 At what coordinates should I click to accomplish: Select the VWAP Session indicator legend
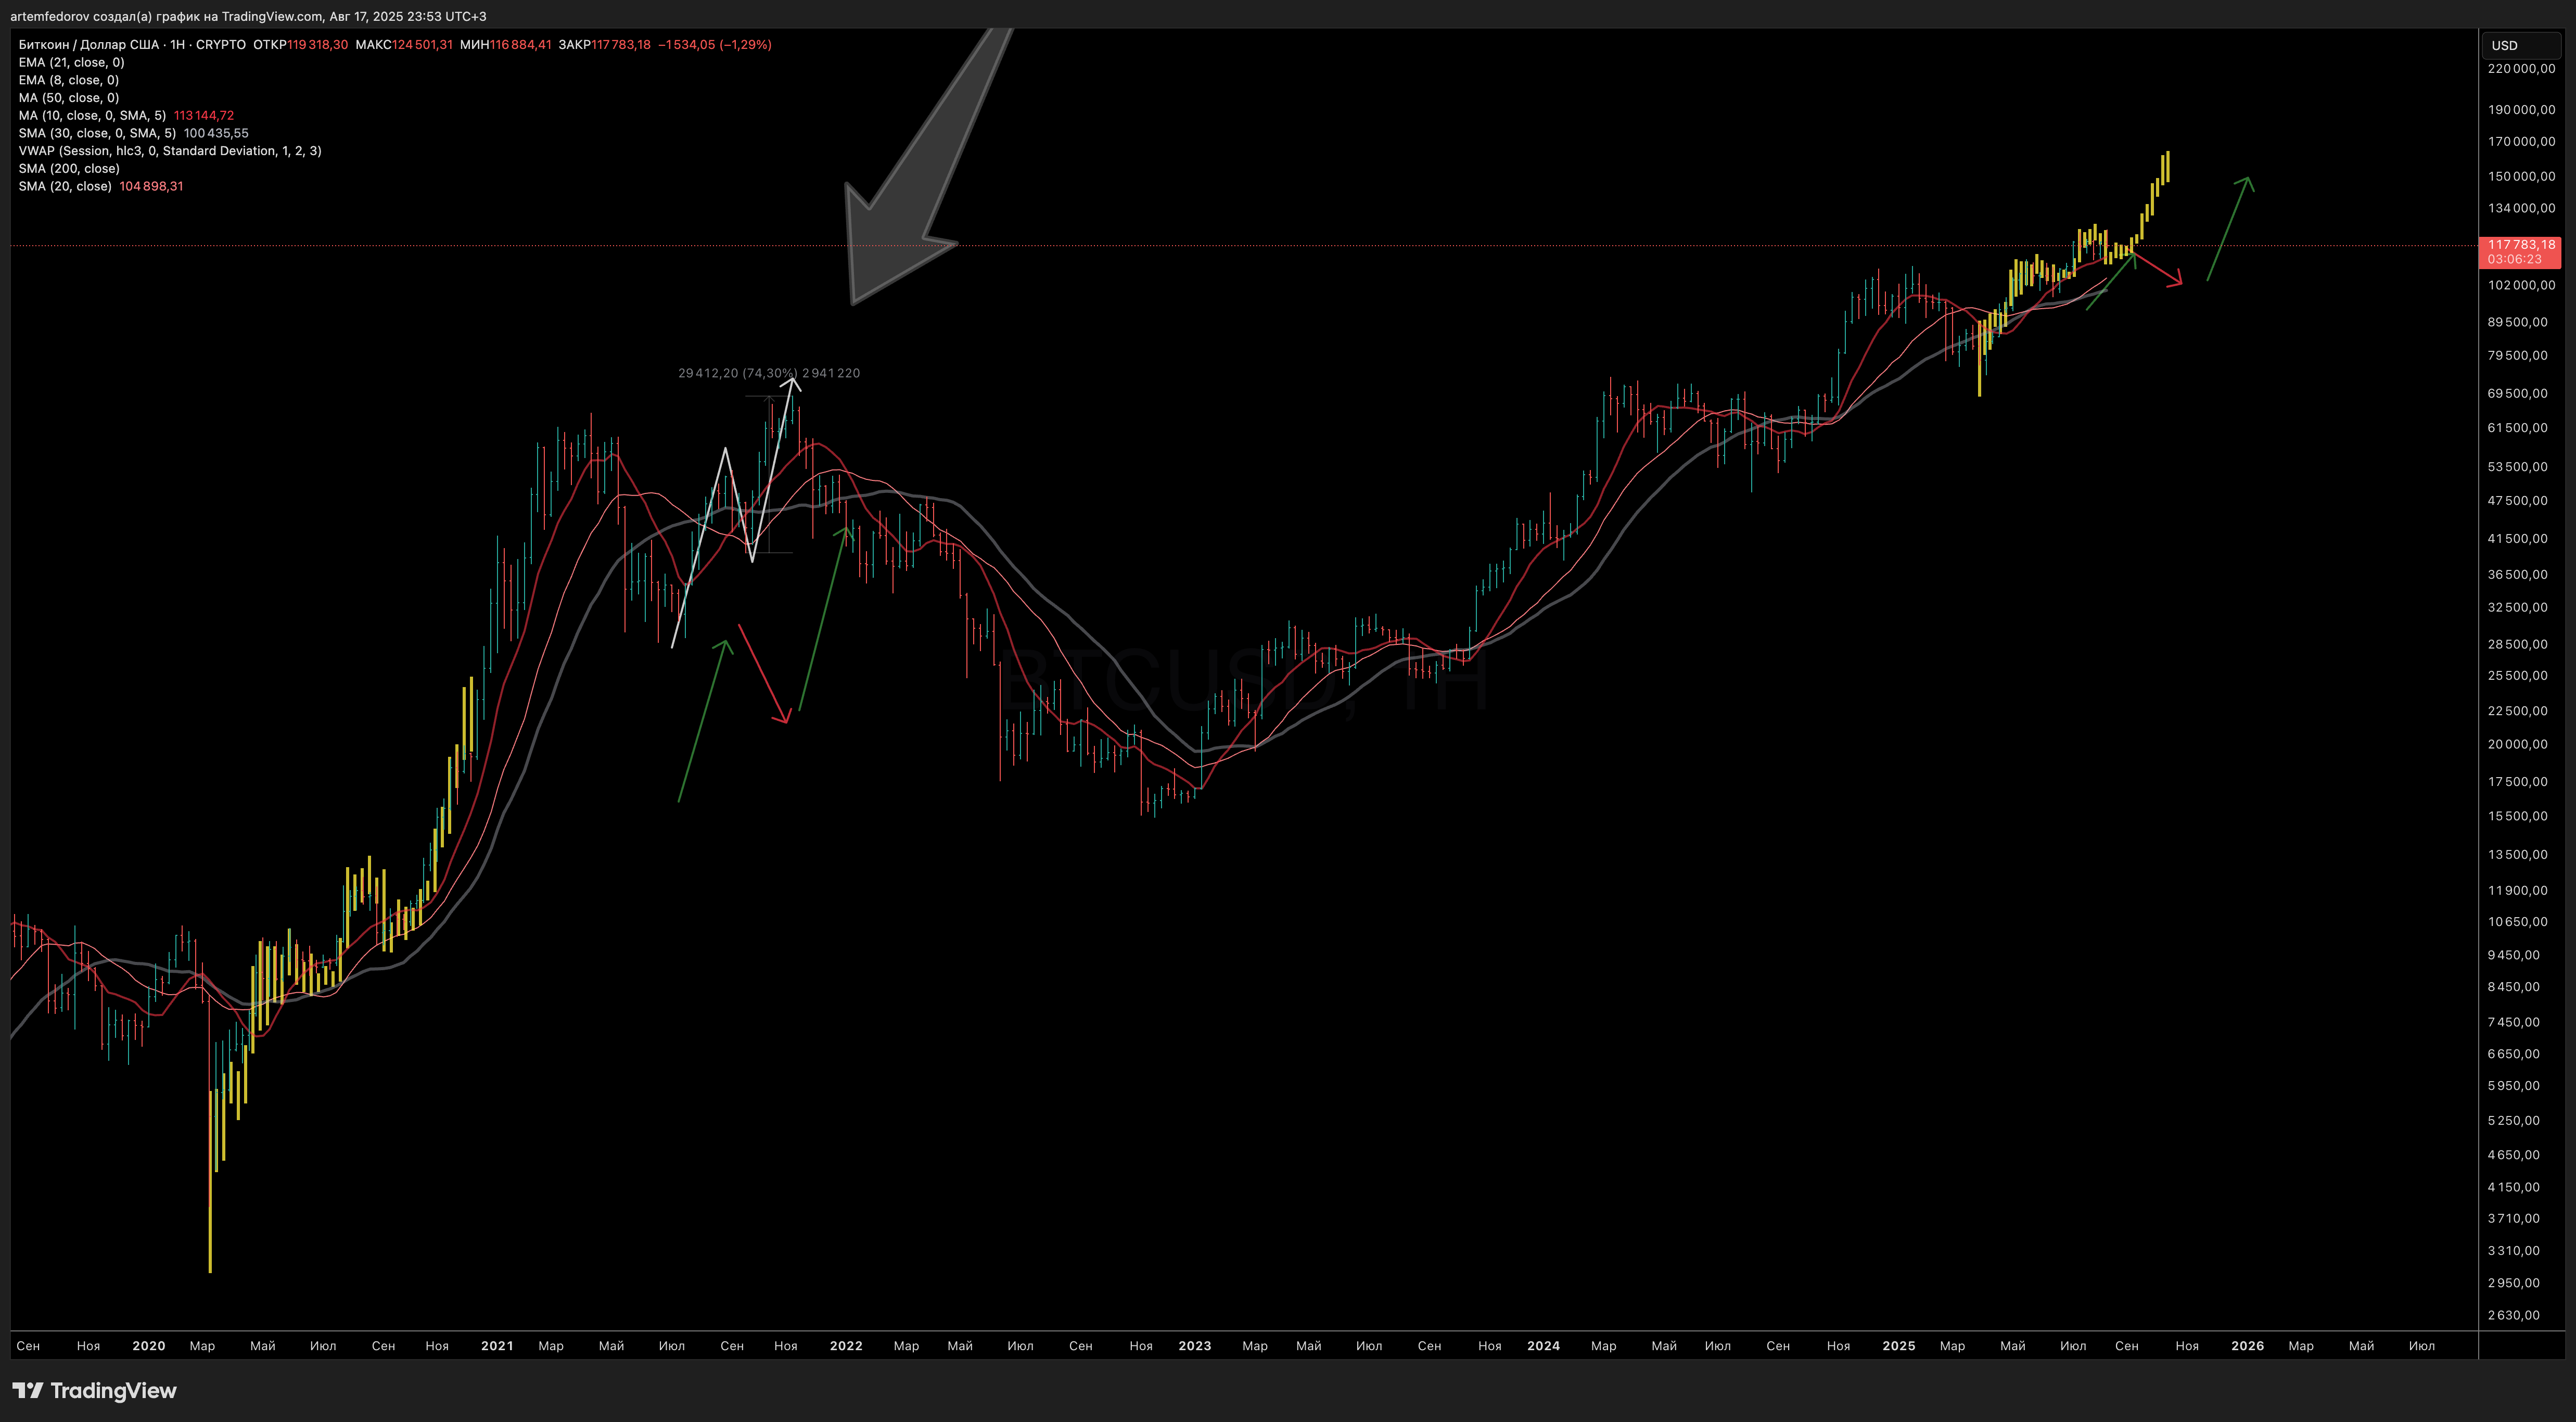170,151
